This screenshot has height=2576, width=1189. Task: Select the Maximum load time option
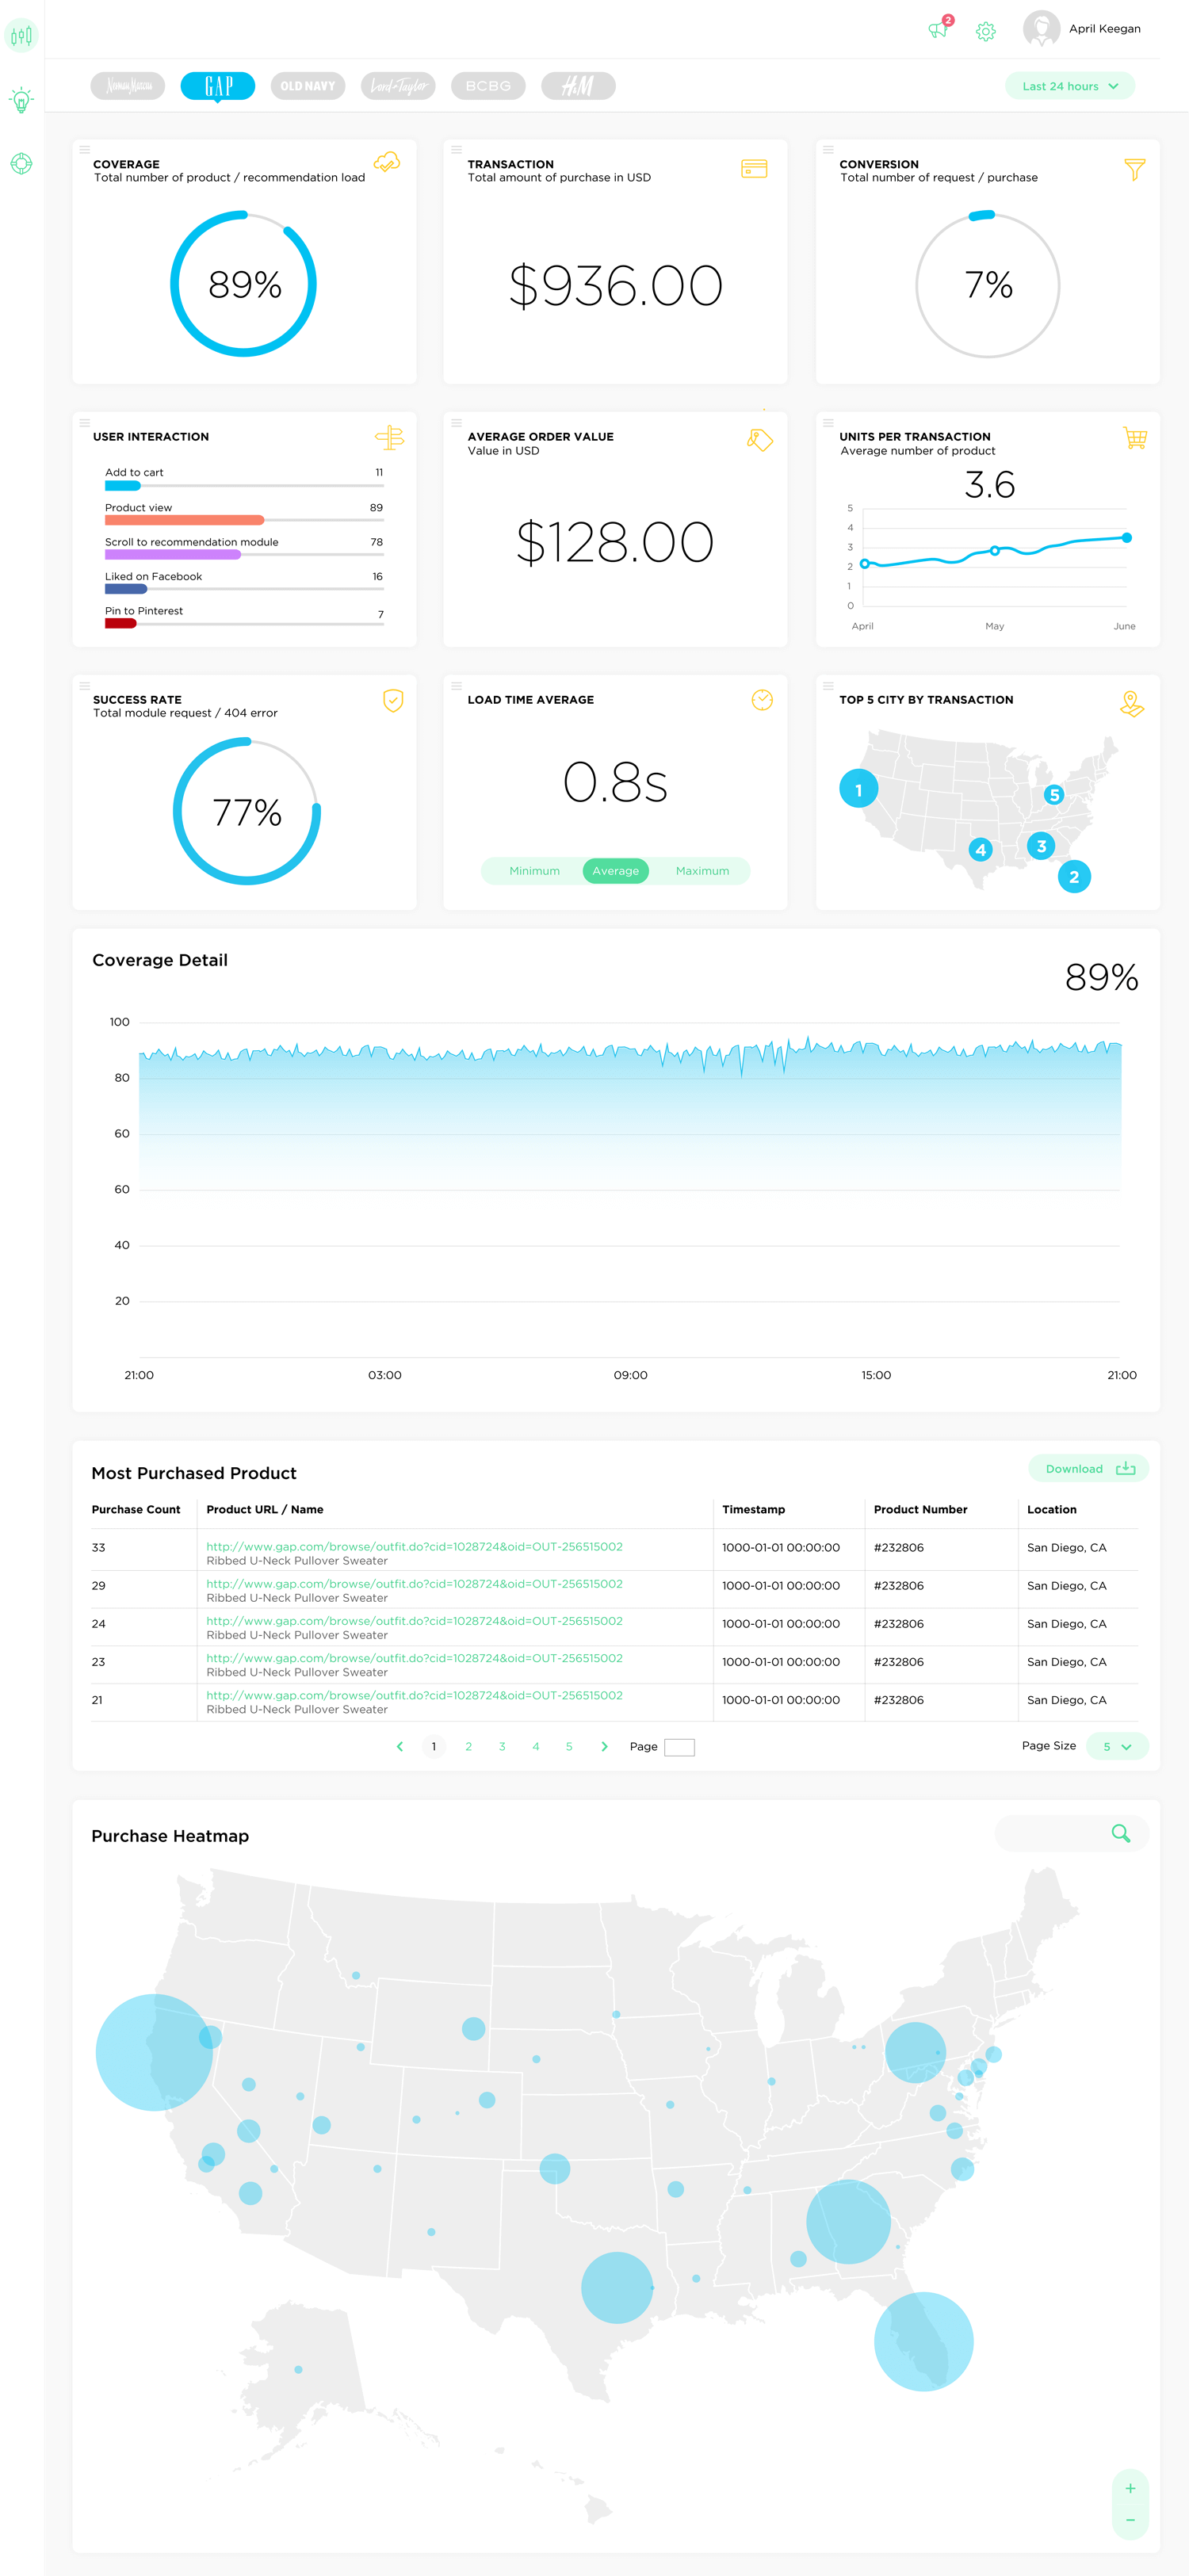(702, 871)
